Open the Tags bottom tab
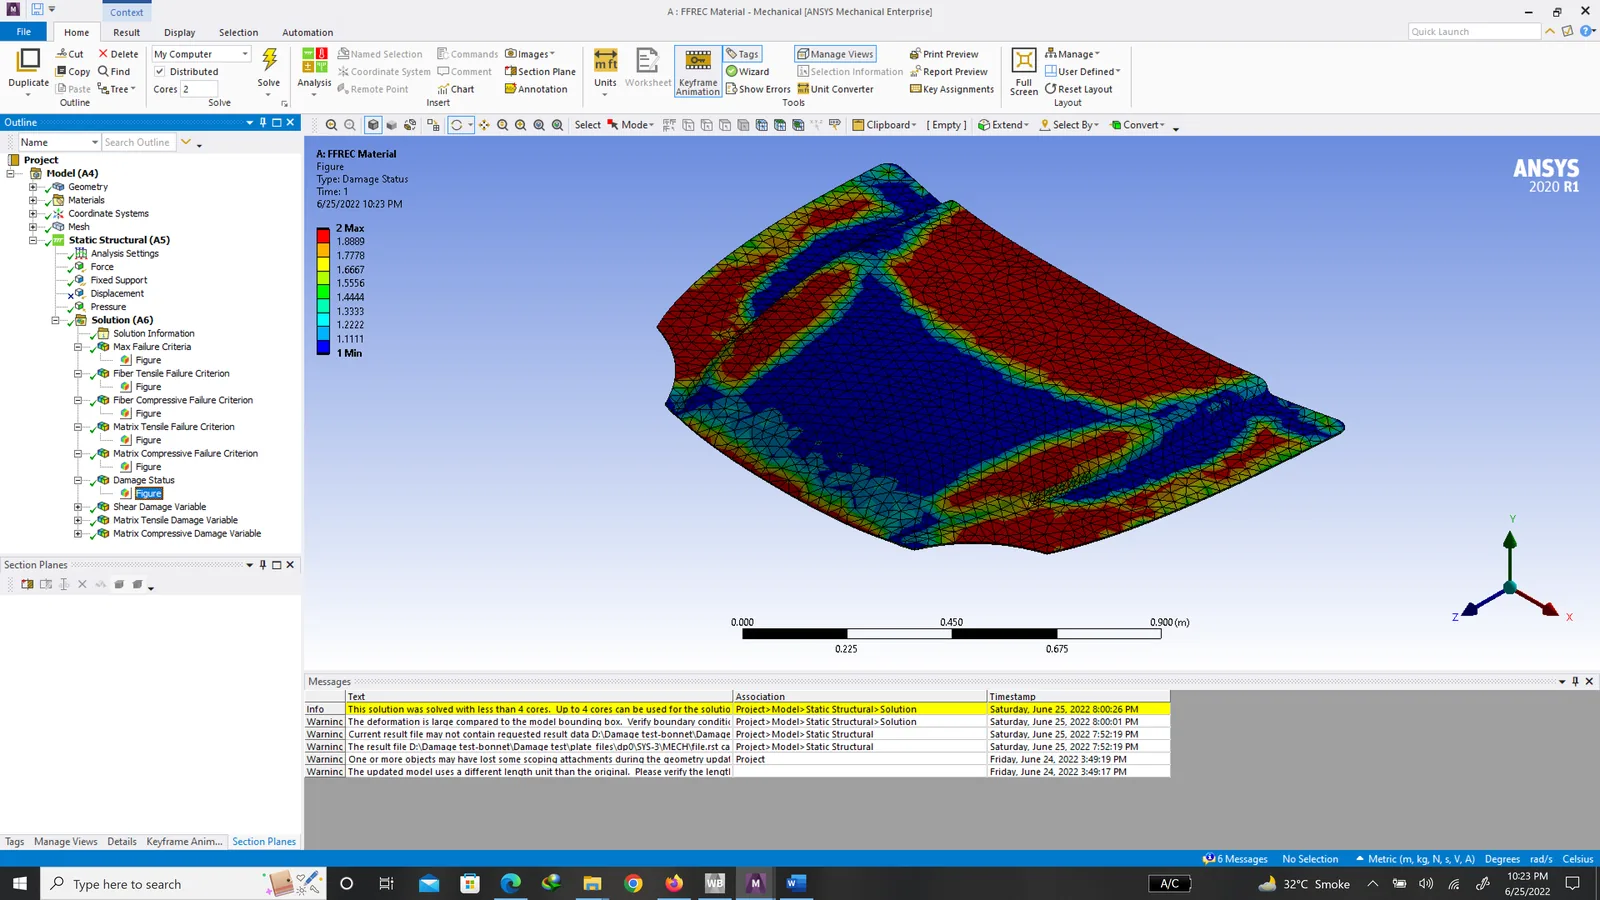Image resolution: width=1600 pixels, height=900 pixels. [x=14, y=841]
